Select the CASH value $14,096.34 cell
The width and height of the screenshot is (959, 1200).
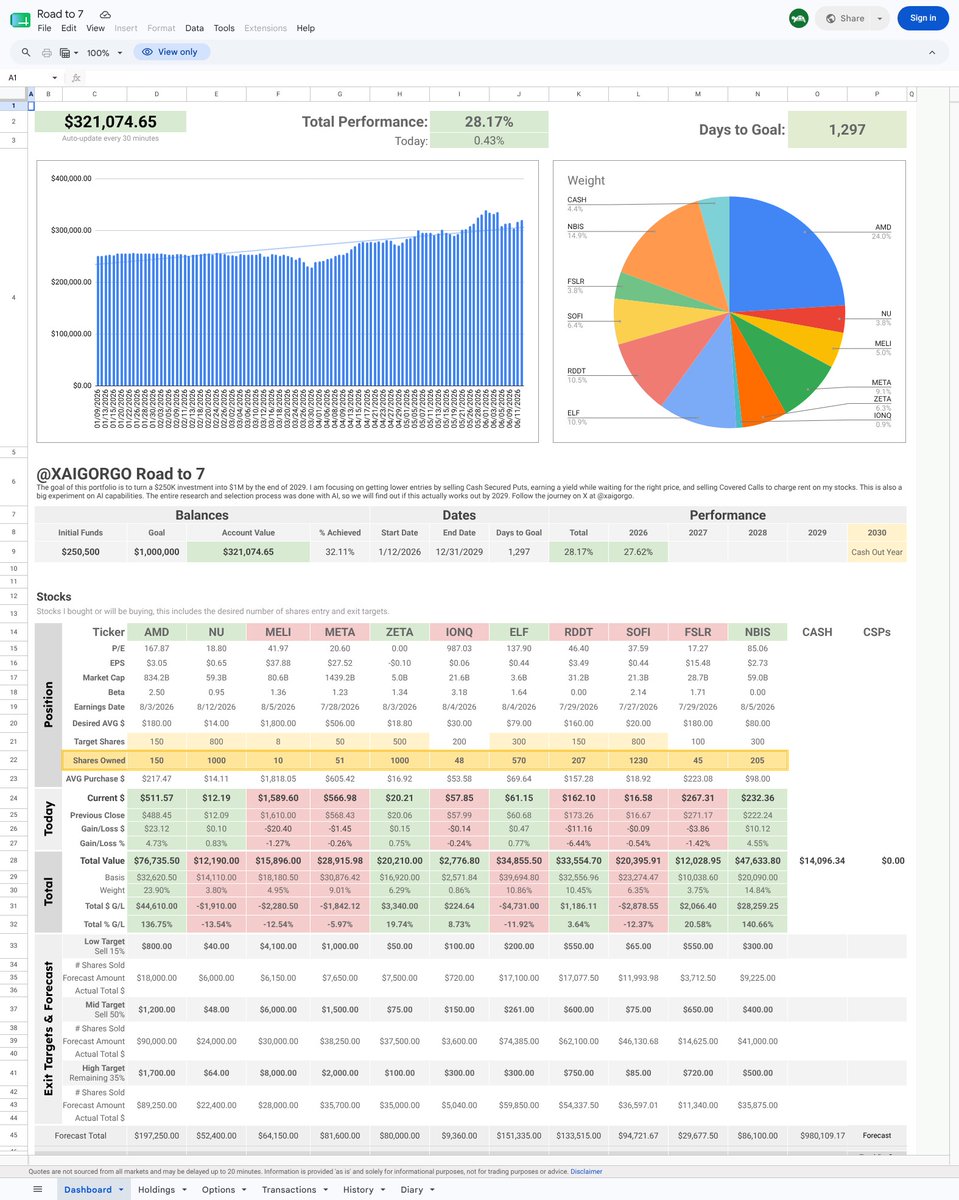tap(817, 860)
